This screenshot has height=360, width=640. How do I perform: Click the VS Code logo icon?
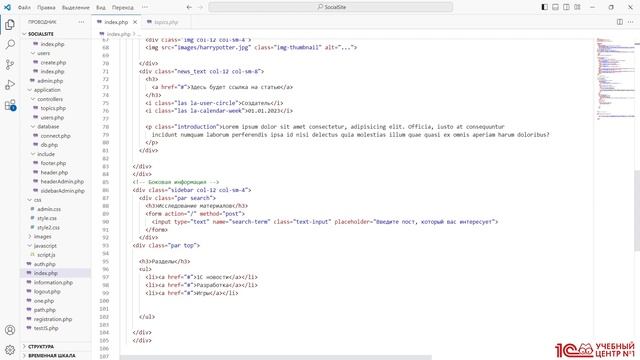click(x=7, y=7)
